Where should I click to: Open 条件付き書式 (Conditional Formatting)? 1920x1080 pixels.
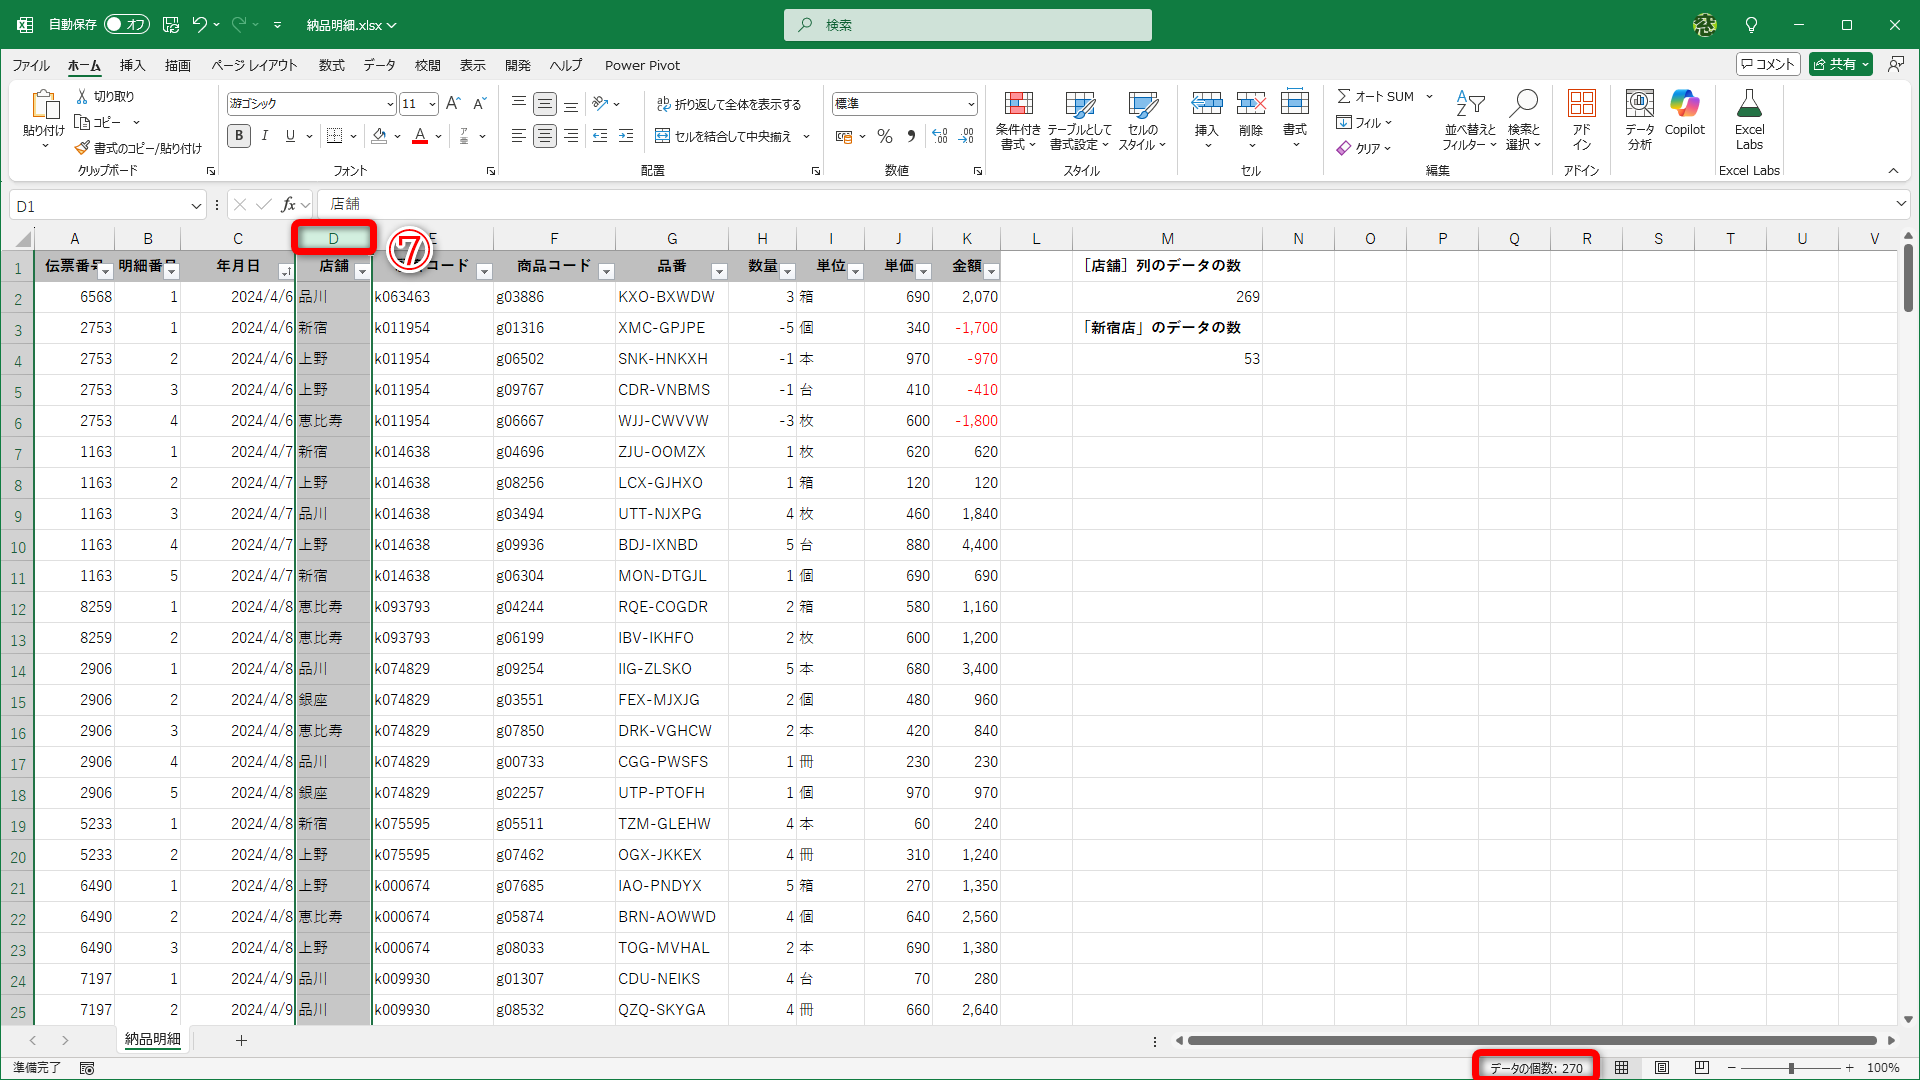pos(1019,120)
